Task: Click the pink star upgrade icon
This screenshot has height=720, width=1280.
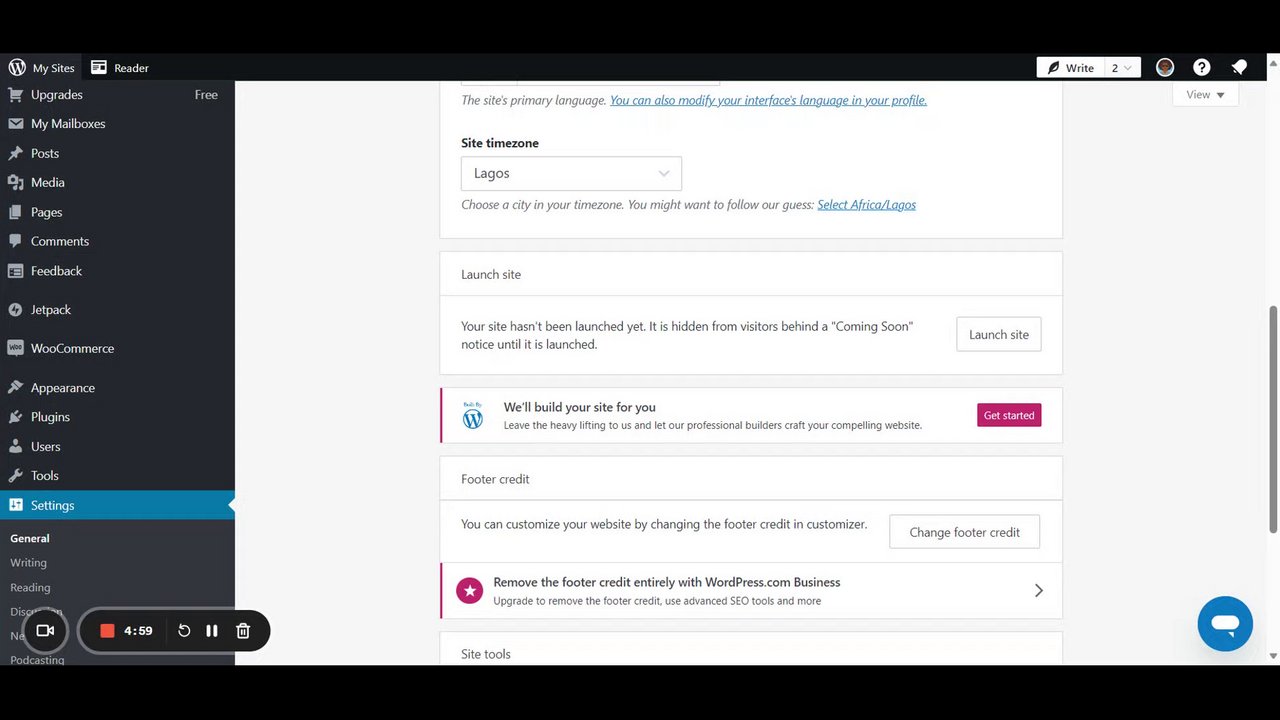Action: (x=469, y=591)
